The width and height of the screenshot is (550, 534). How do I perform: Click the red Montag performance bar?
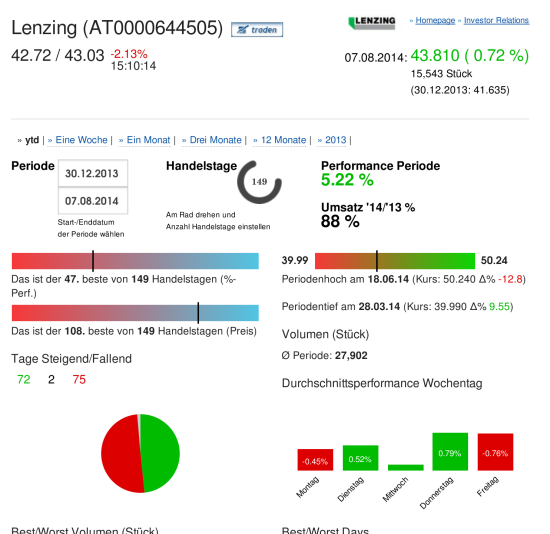pos(315,460)
